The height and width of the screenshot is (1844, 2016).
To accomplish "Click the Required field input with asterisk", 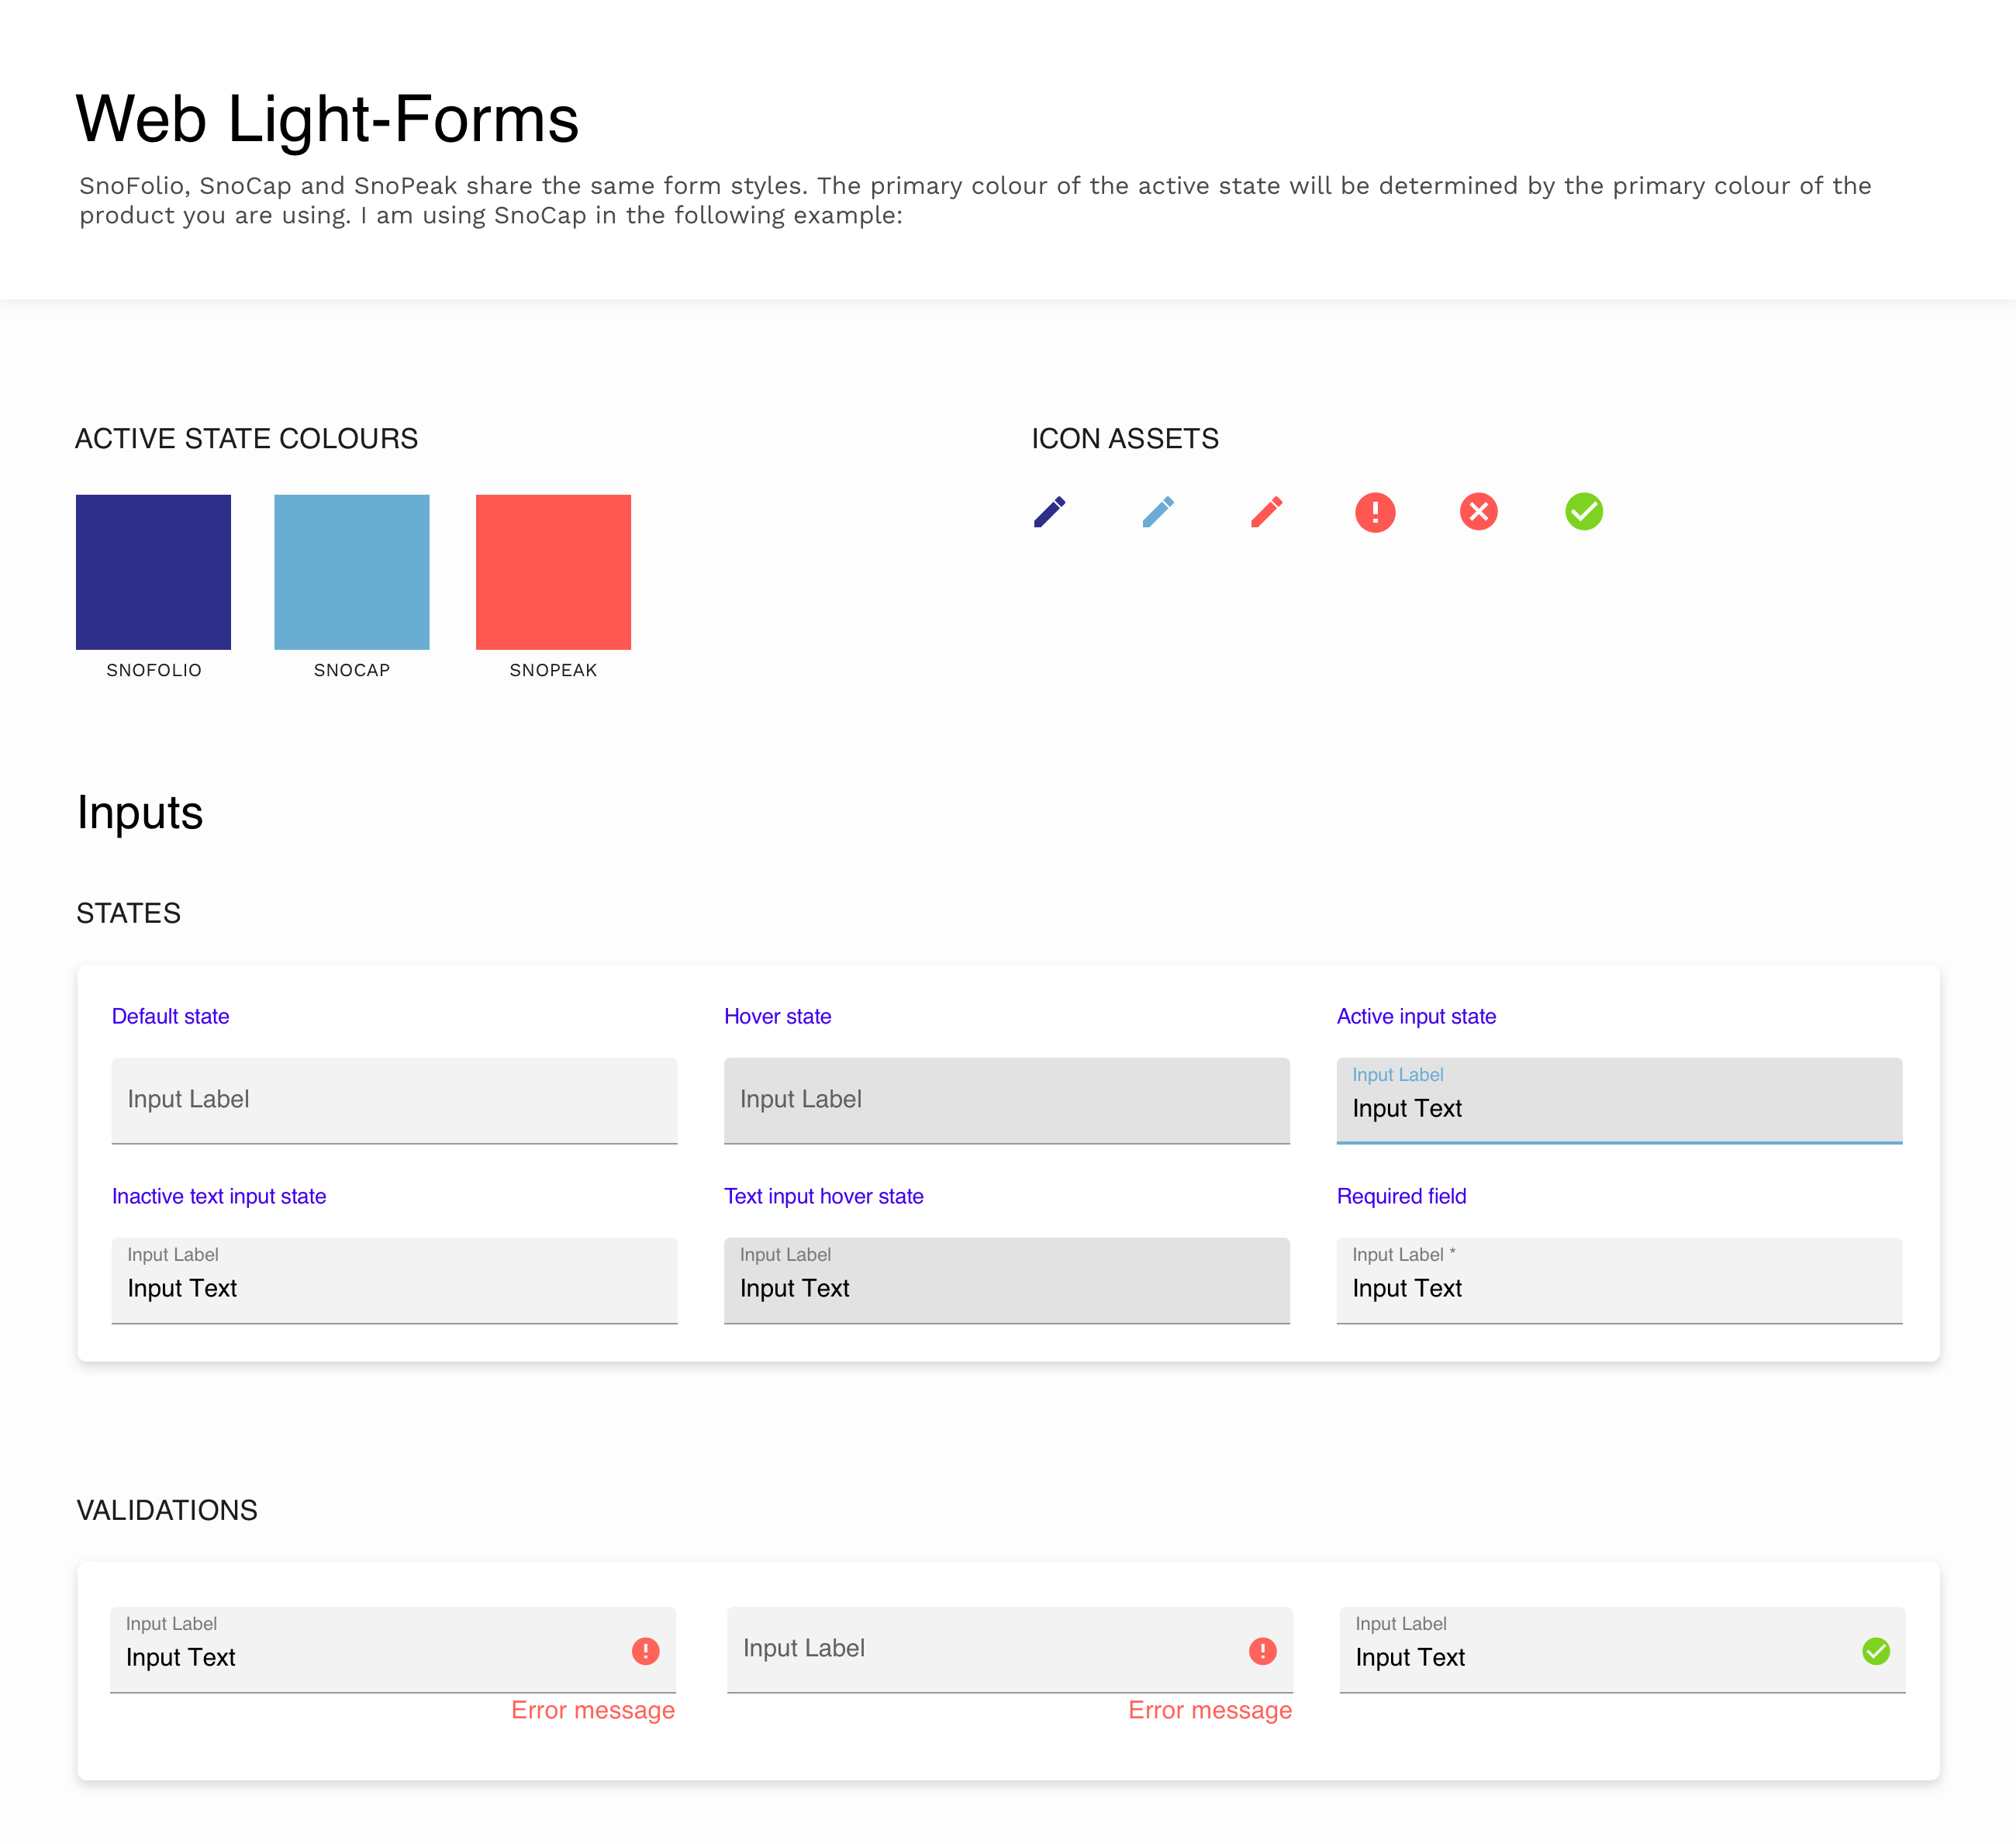I will coord(1618,1280).
